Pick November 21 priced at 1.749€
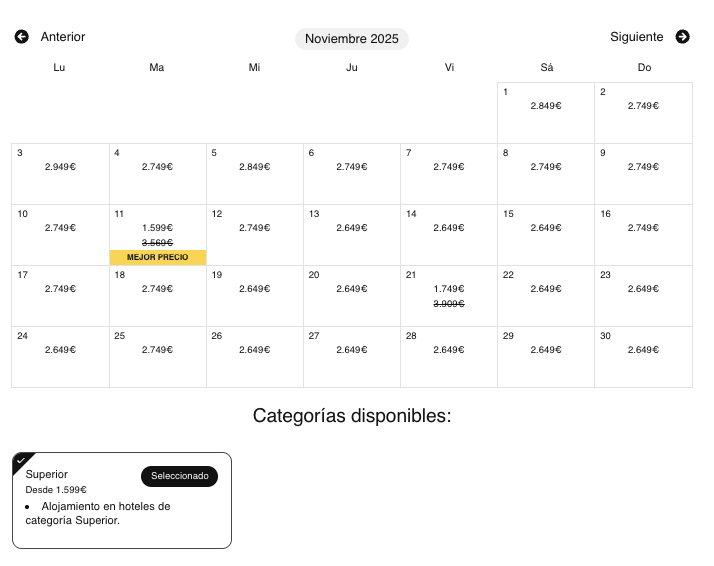This screenshot has width=714, height=566. (449, 296)
